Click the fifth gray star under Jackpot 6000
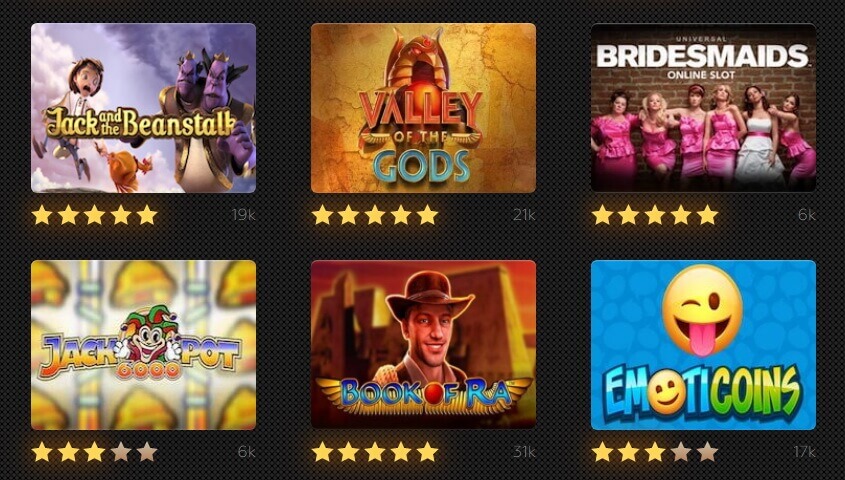Screen dimensions: 845x480 coord(147,452)
